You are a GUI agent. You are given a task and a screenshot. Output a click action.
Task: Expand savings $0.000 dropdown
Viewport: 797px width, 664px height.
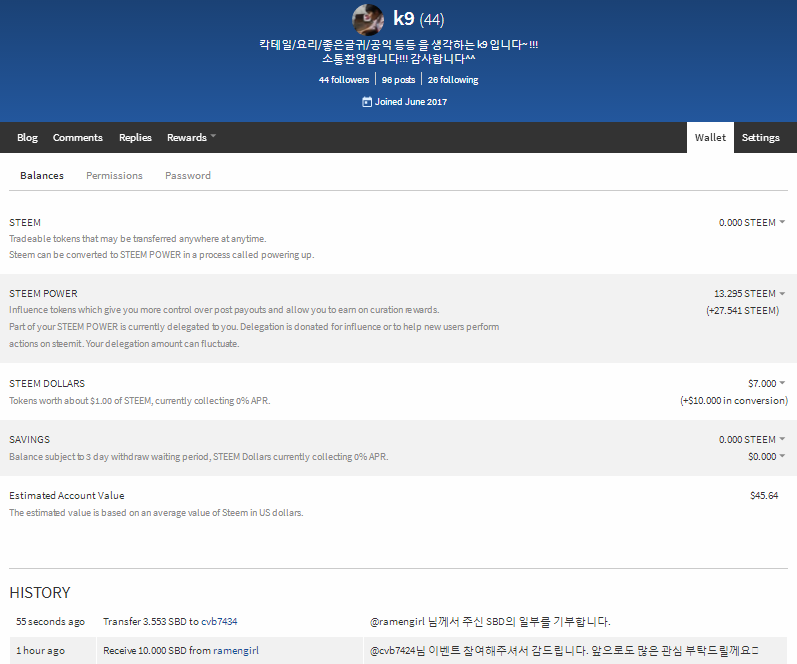pyautogui.click(x=767, y=457)
